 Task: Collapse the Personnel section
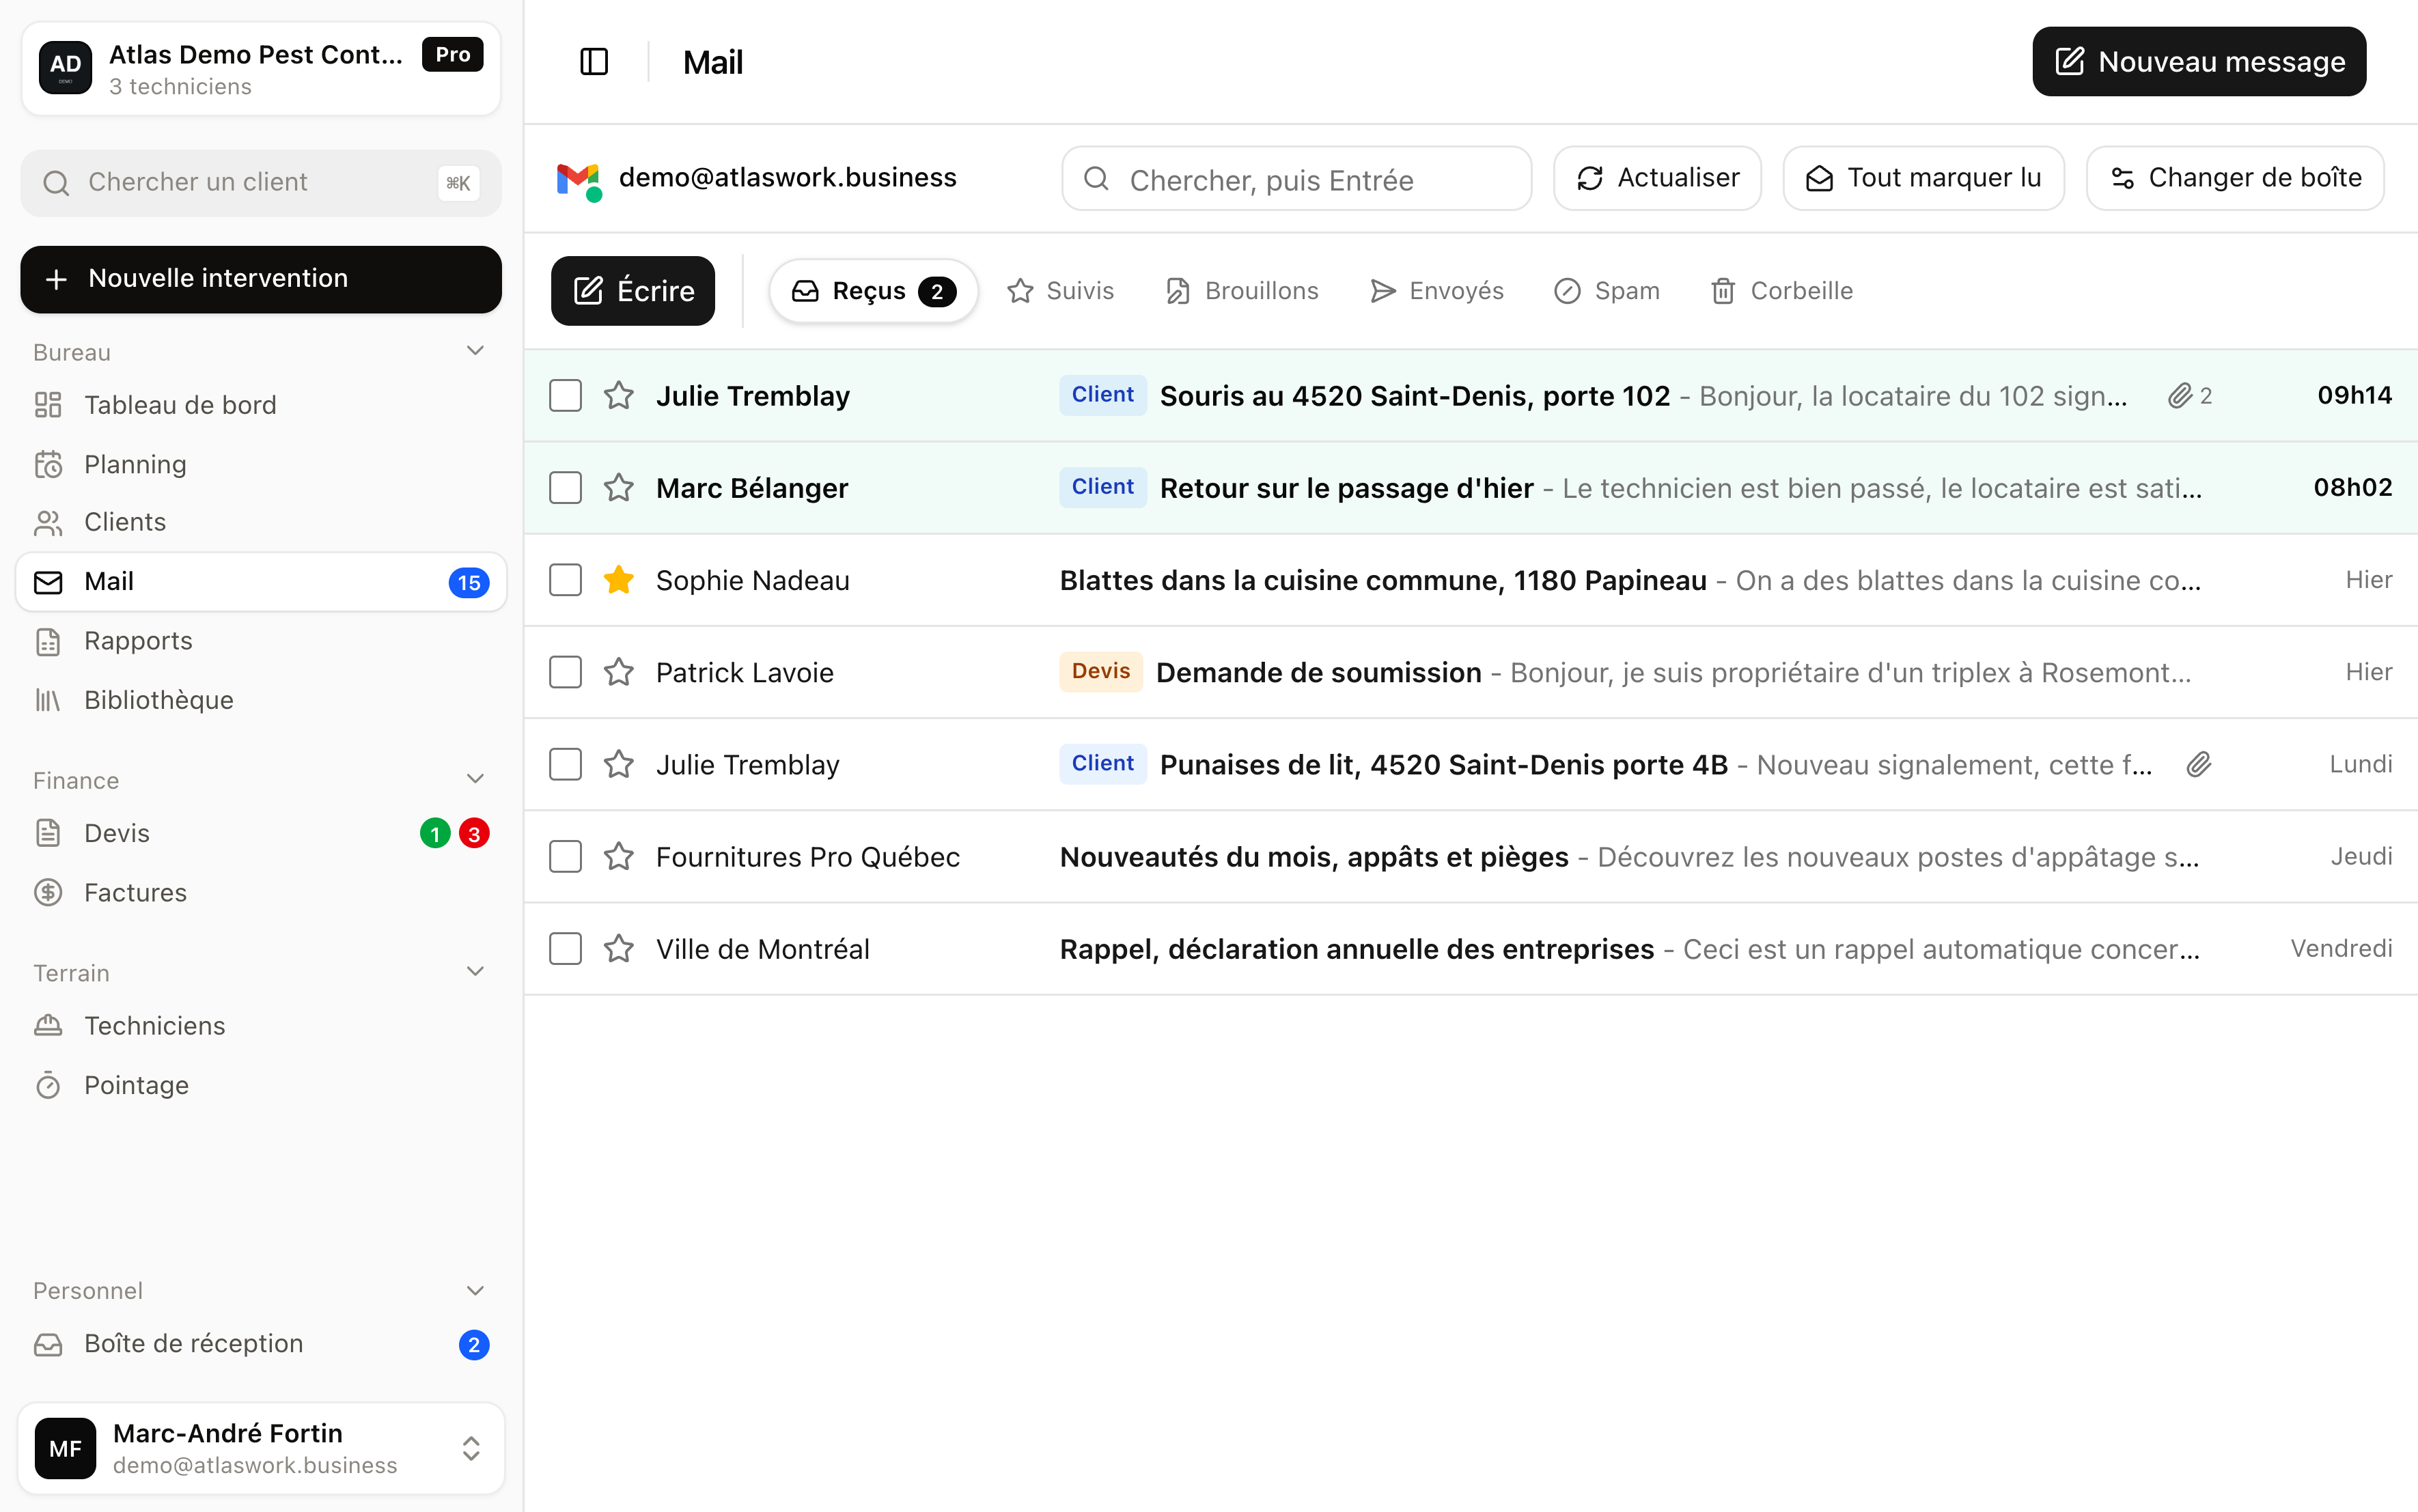pos(475,1291)
